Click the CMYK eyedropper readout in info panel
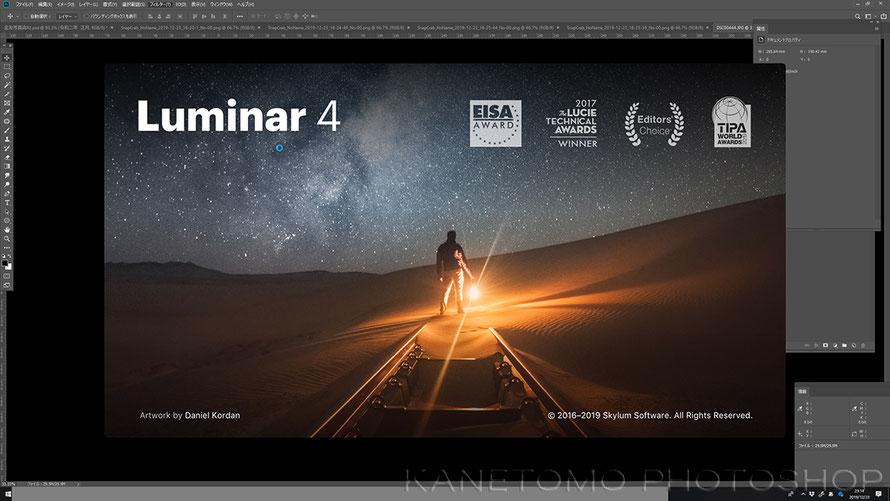 point(854,408)
